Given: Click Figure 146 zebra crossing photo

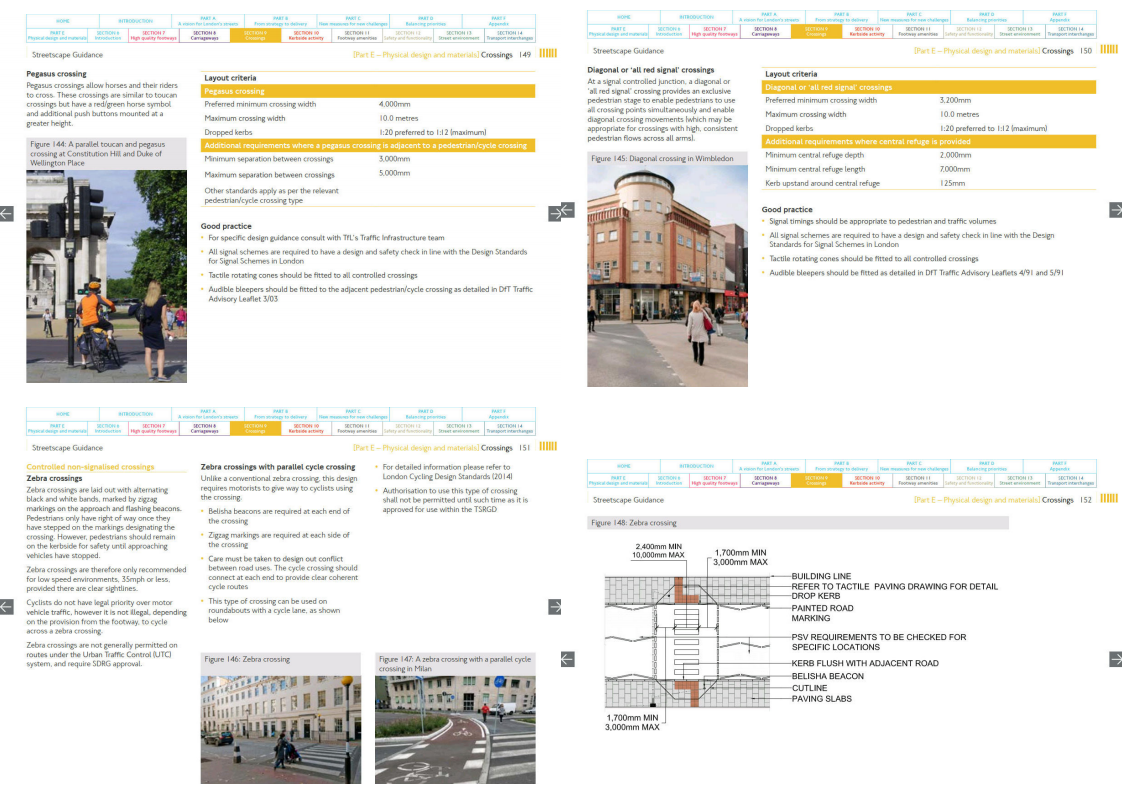Looking at the screenshot, I should (281, 730).
